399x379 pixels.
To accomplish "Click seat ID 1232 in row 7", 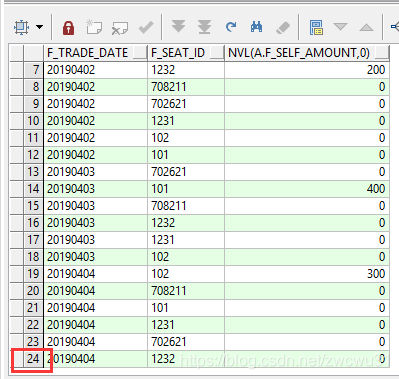I will [x=163, y=70].
